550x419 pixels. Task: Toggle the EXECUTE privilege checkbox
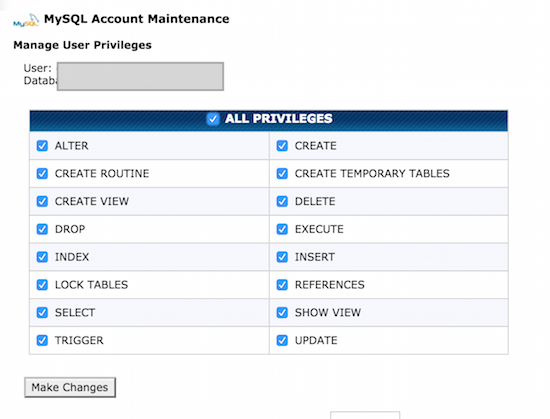pyautogui.click(x=282, y=229)
